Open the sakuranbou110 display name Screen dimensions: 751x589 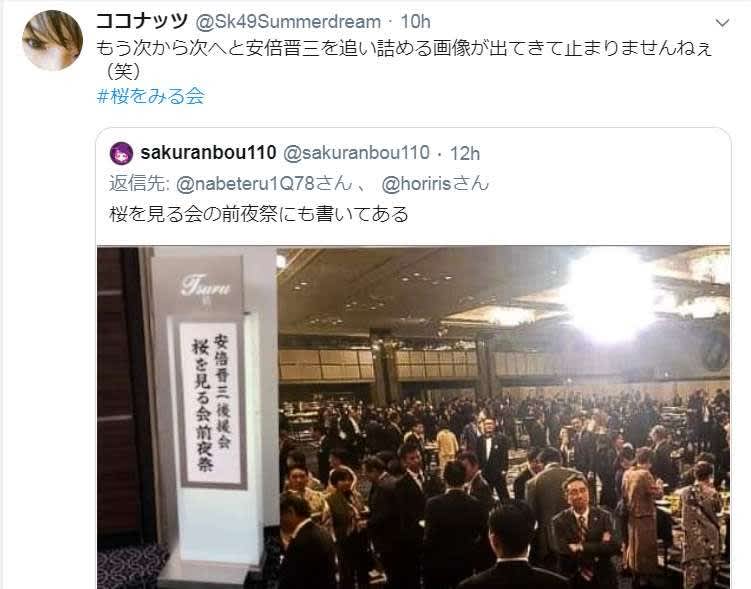pos(208,153)
